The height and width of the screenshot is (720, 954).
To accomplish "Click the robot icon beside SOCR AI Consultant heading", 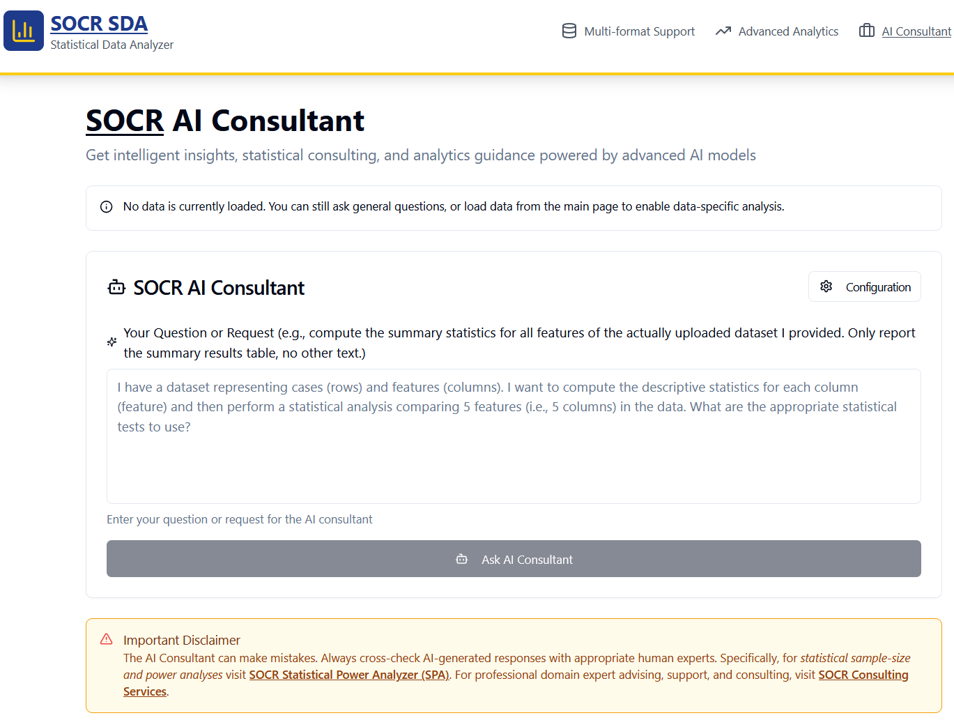I will click(115, 286).
